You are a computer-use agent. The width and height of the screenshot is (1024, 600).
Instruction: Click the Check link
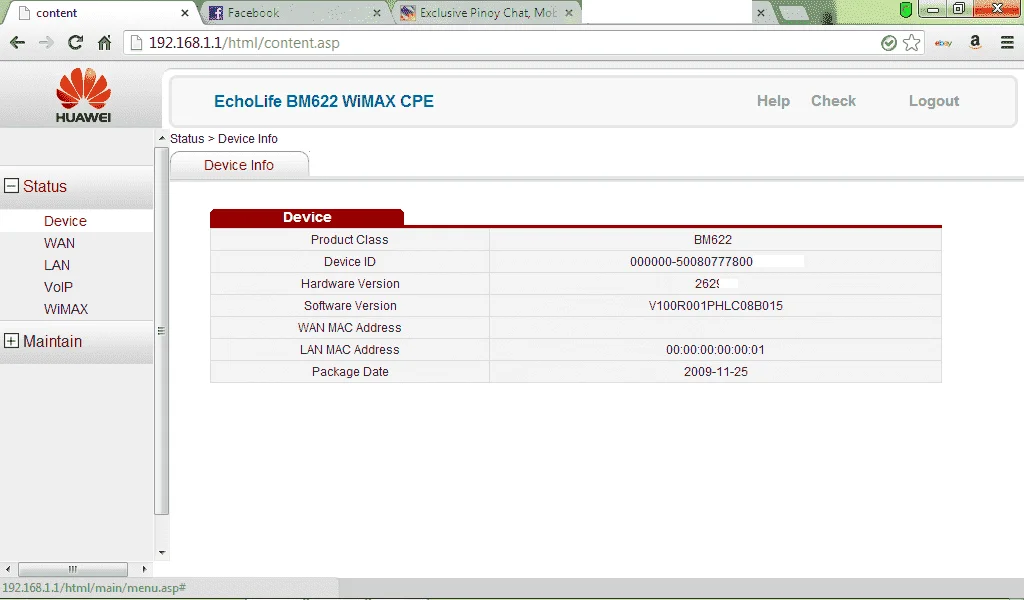(833, 101)
